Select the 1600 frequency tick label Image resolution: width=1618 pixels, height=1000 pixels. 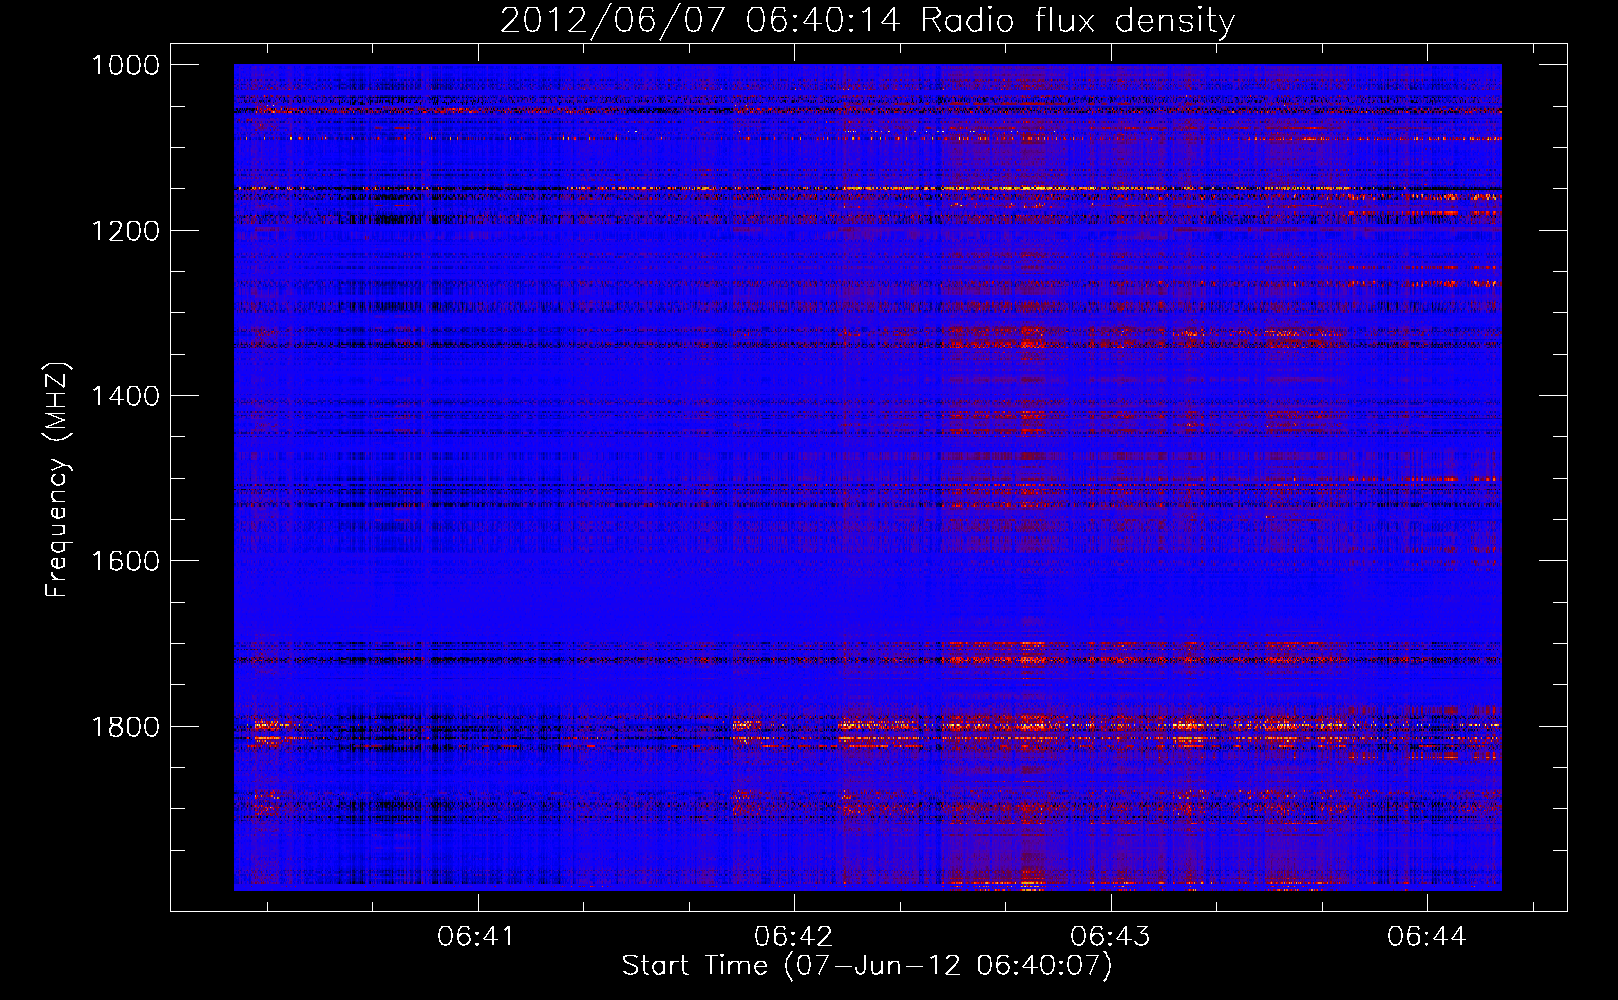coord(125,561)
